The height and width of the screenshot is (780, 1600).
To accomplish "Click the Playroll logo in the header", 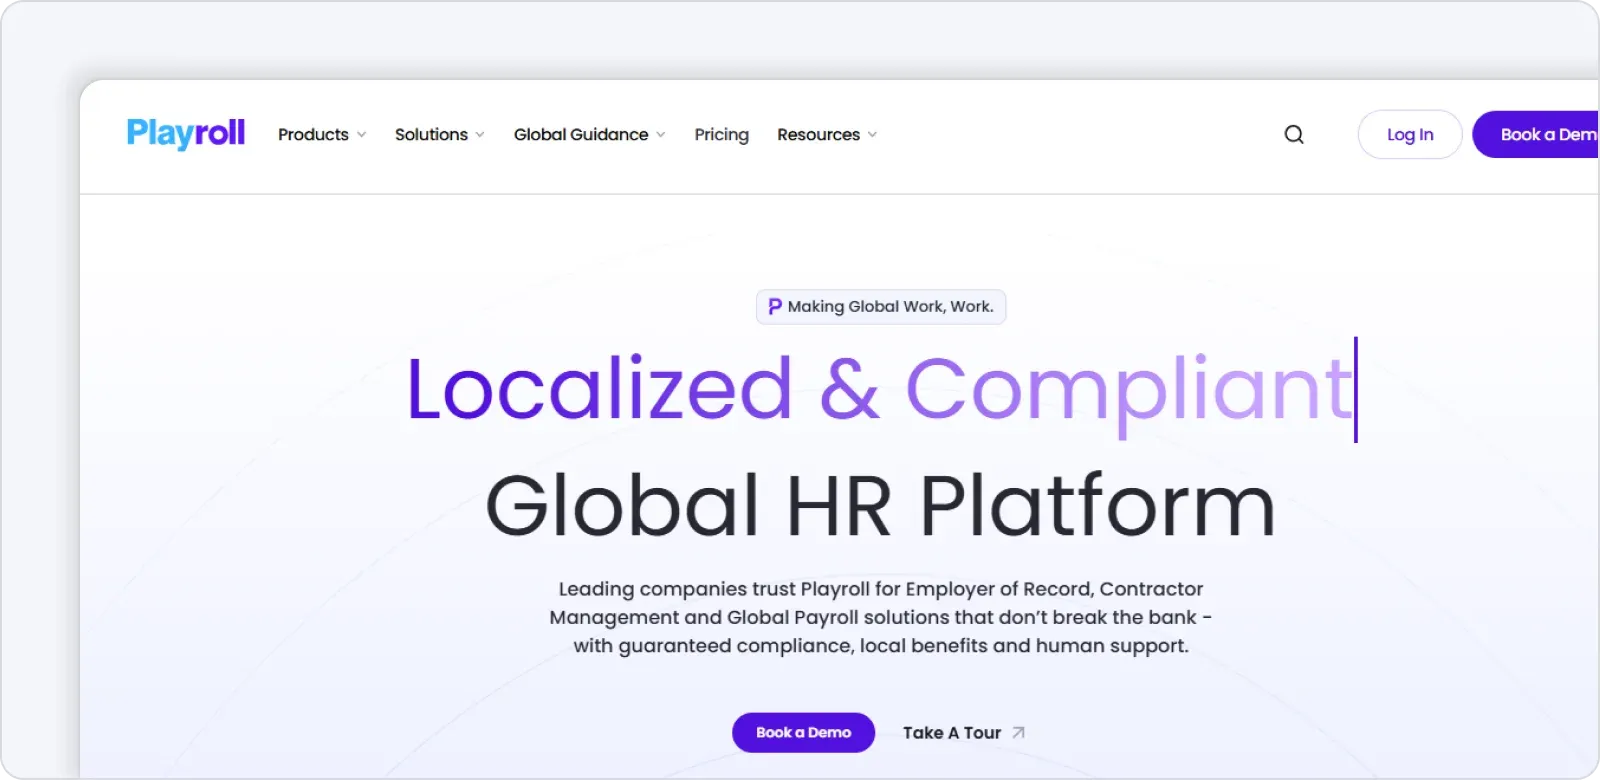I will coord(185,133).
